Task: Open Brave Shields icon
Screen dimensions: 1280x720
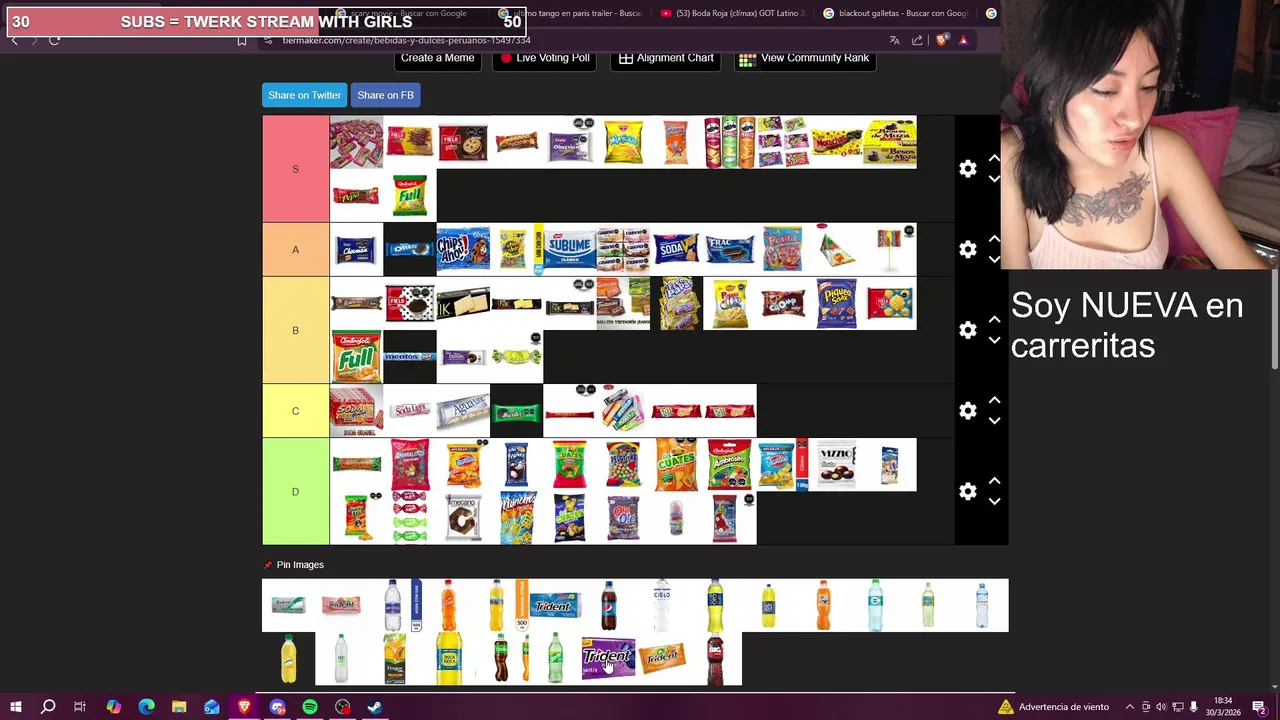Action: [942, 40]
